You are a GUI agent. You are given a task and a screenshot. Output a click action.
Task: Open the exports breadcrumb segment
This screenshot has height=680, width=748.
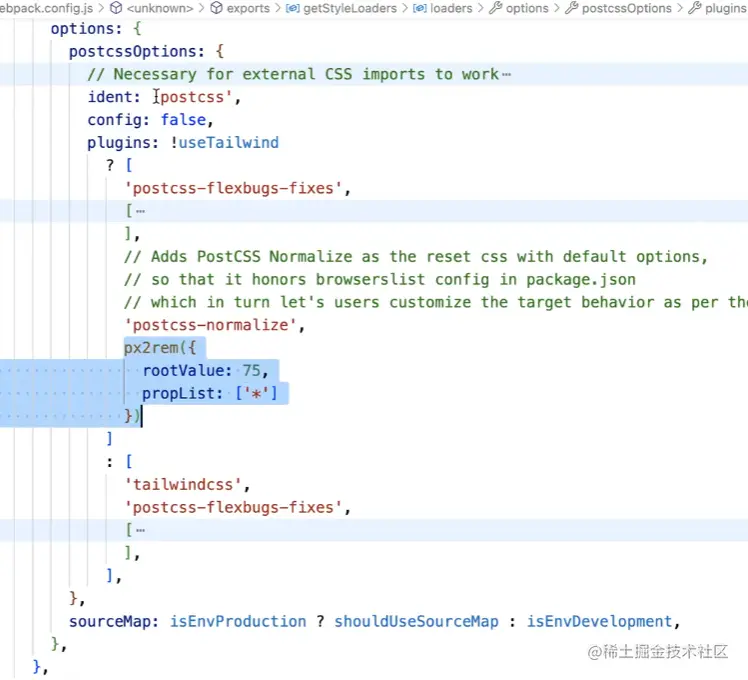[248, 8]
